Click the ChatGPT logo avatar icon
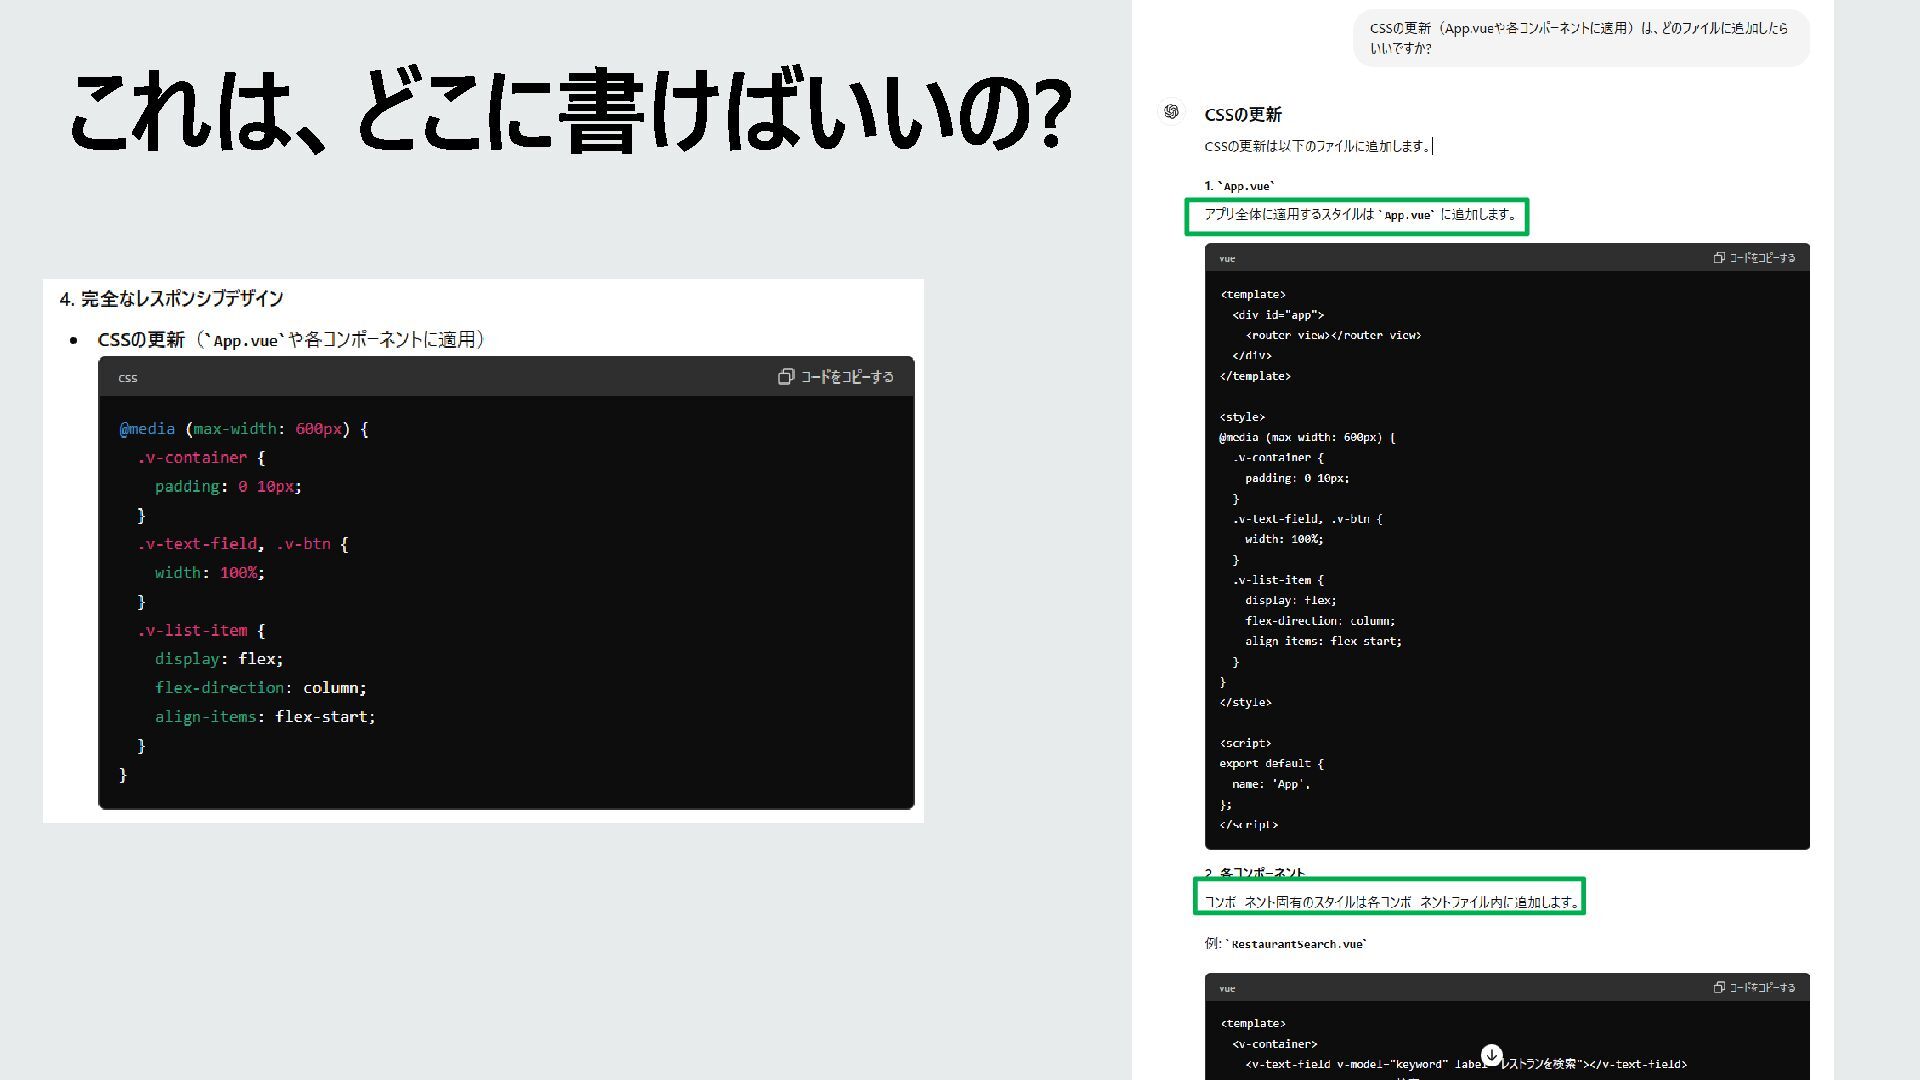 (x=1171, y=112)
